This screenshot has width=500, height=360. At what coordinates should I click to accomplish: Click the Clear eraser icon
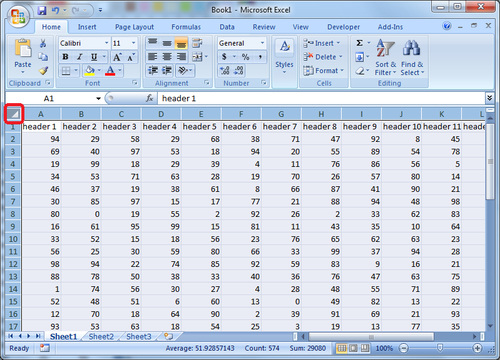359,71
